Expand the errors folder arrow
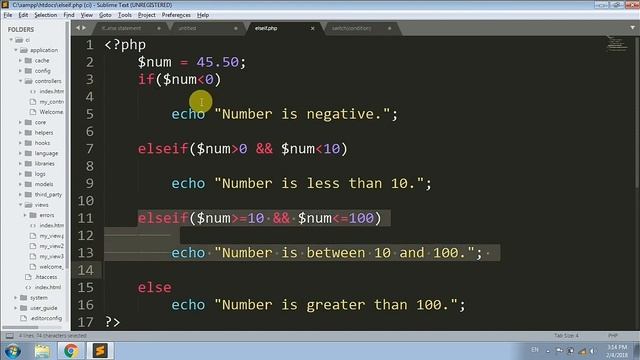The image size is (640, 360). (x=25, y=215)
